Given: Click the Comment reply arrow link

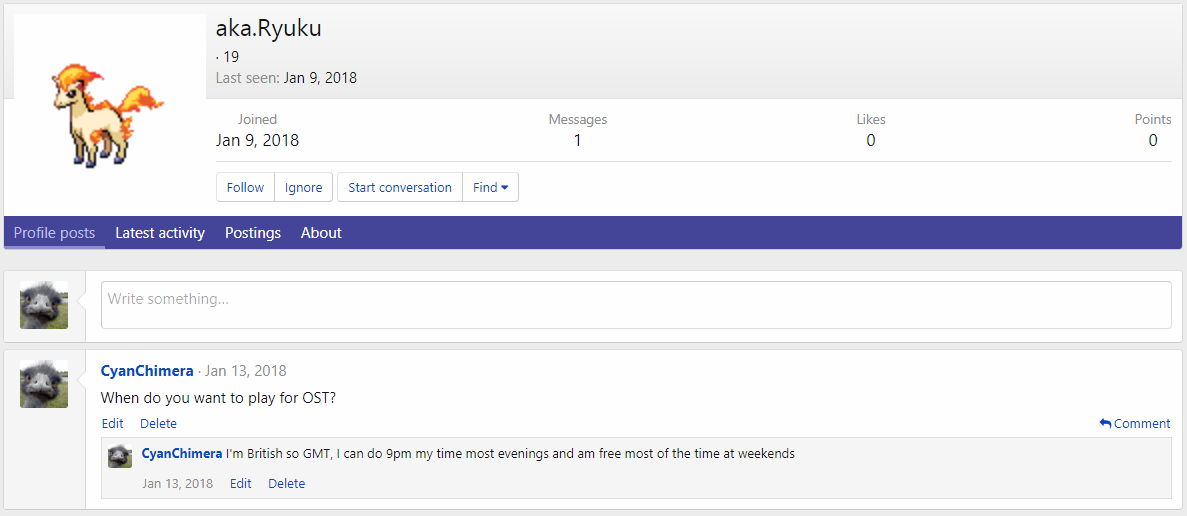Looking at the screenshot, I should [x=1134, y=424].
